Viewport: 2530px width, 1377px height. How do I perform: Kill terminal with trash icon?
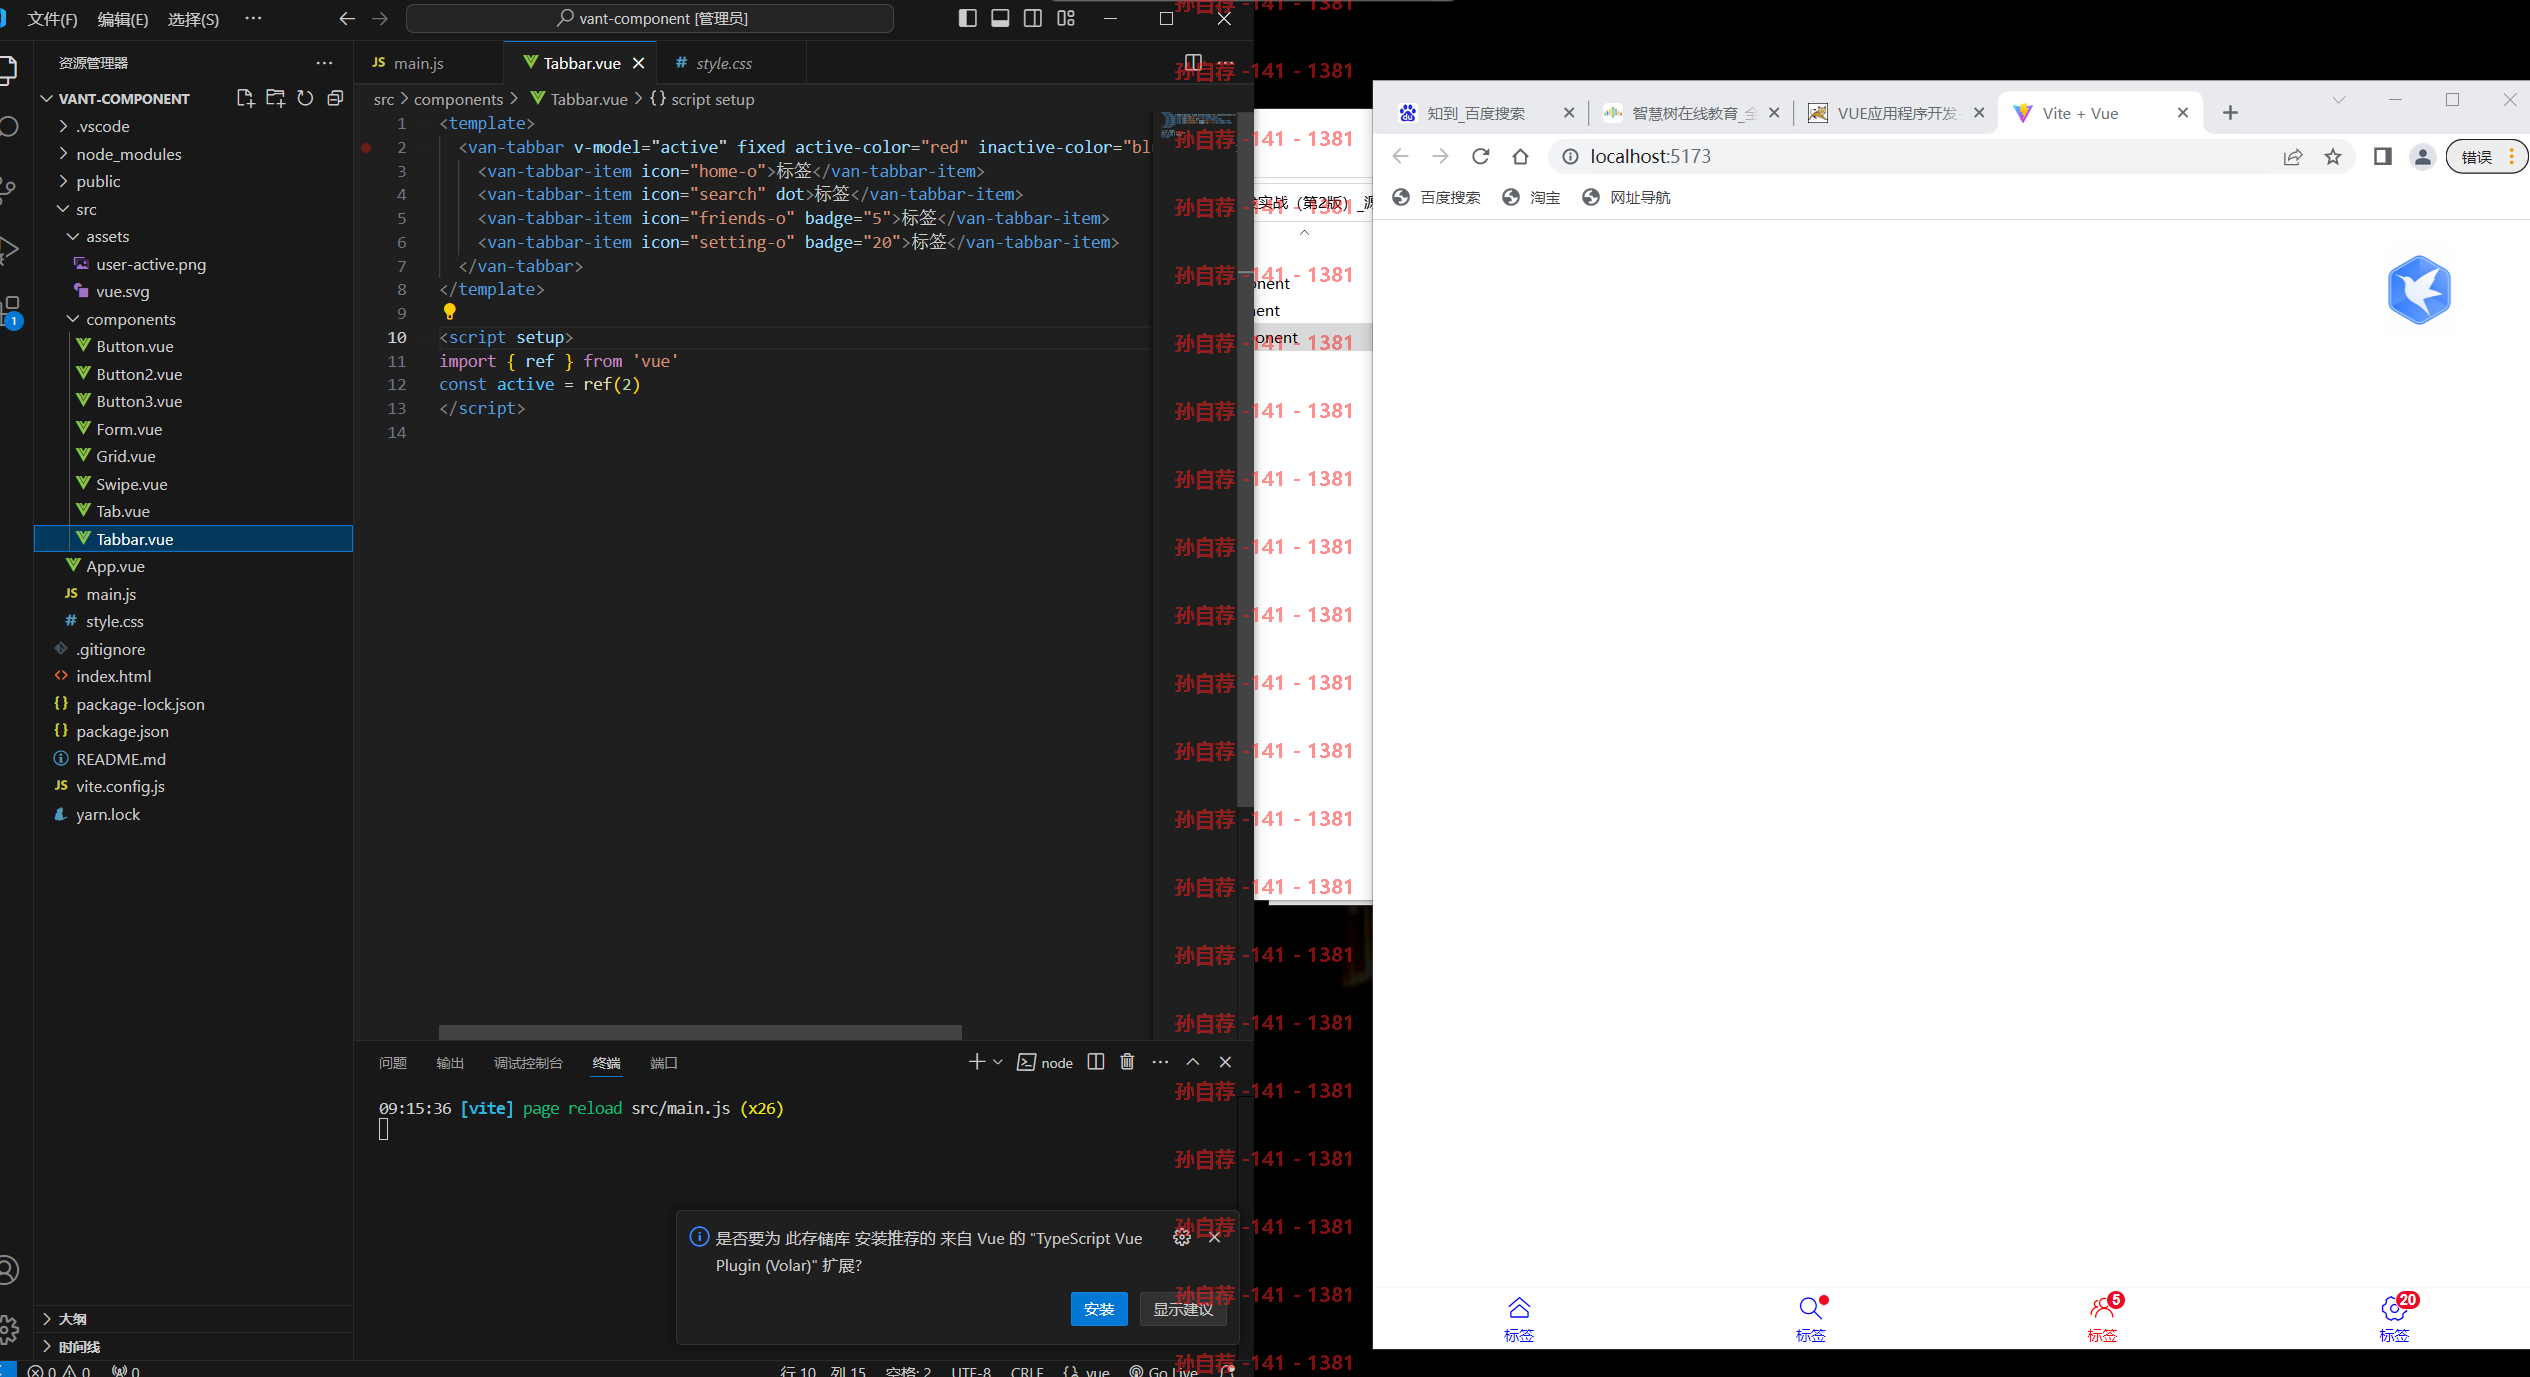(1127, 1062)
